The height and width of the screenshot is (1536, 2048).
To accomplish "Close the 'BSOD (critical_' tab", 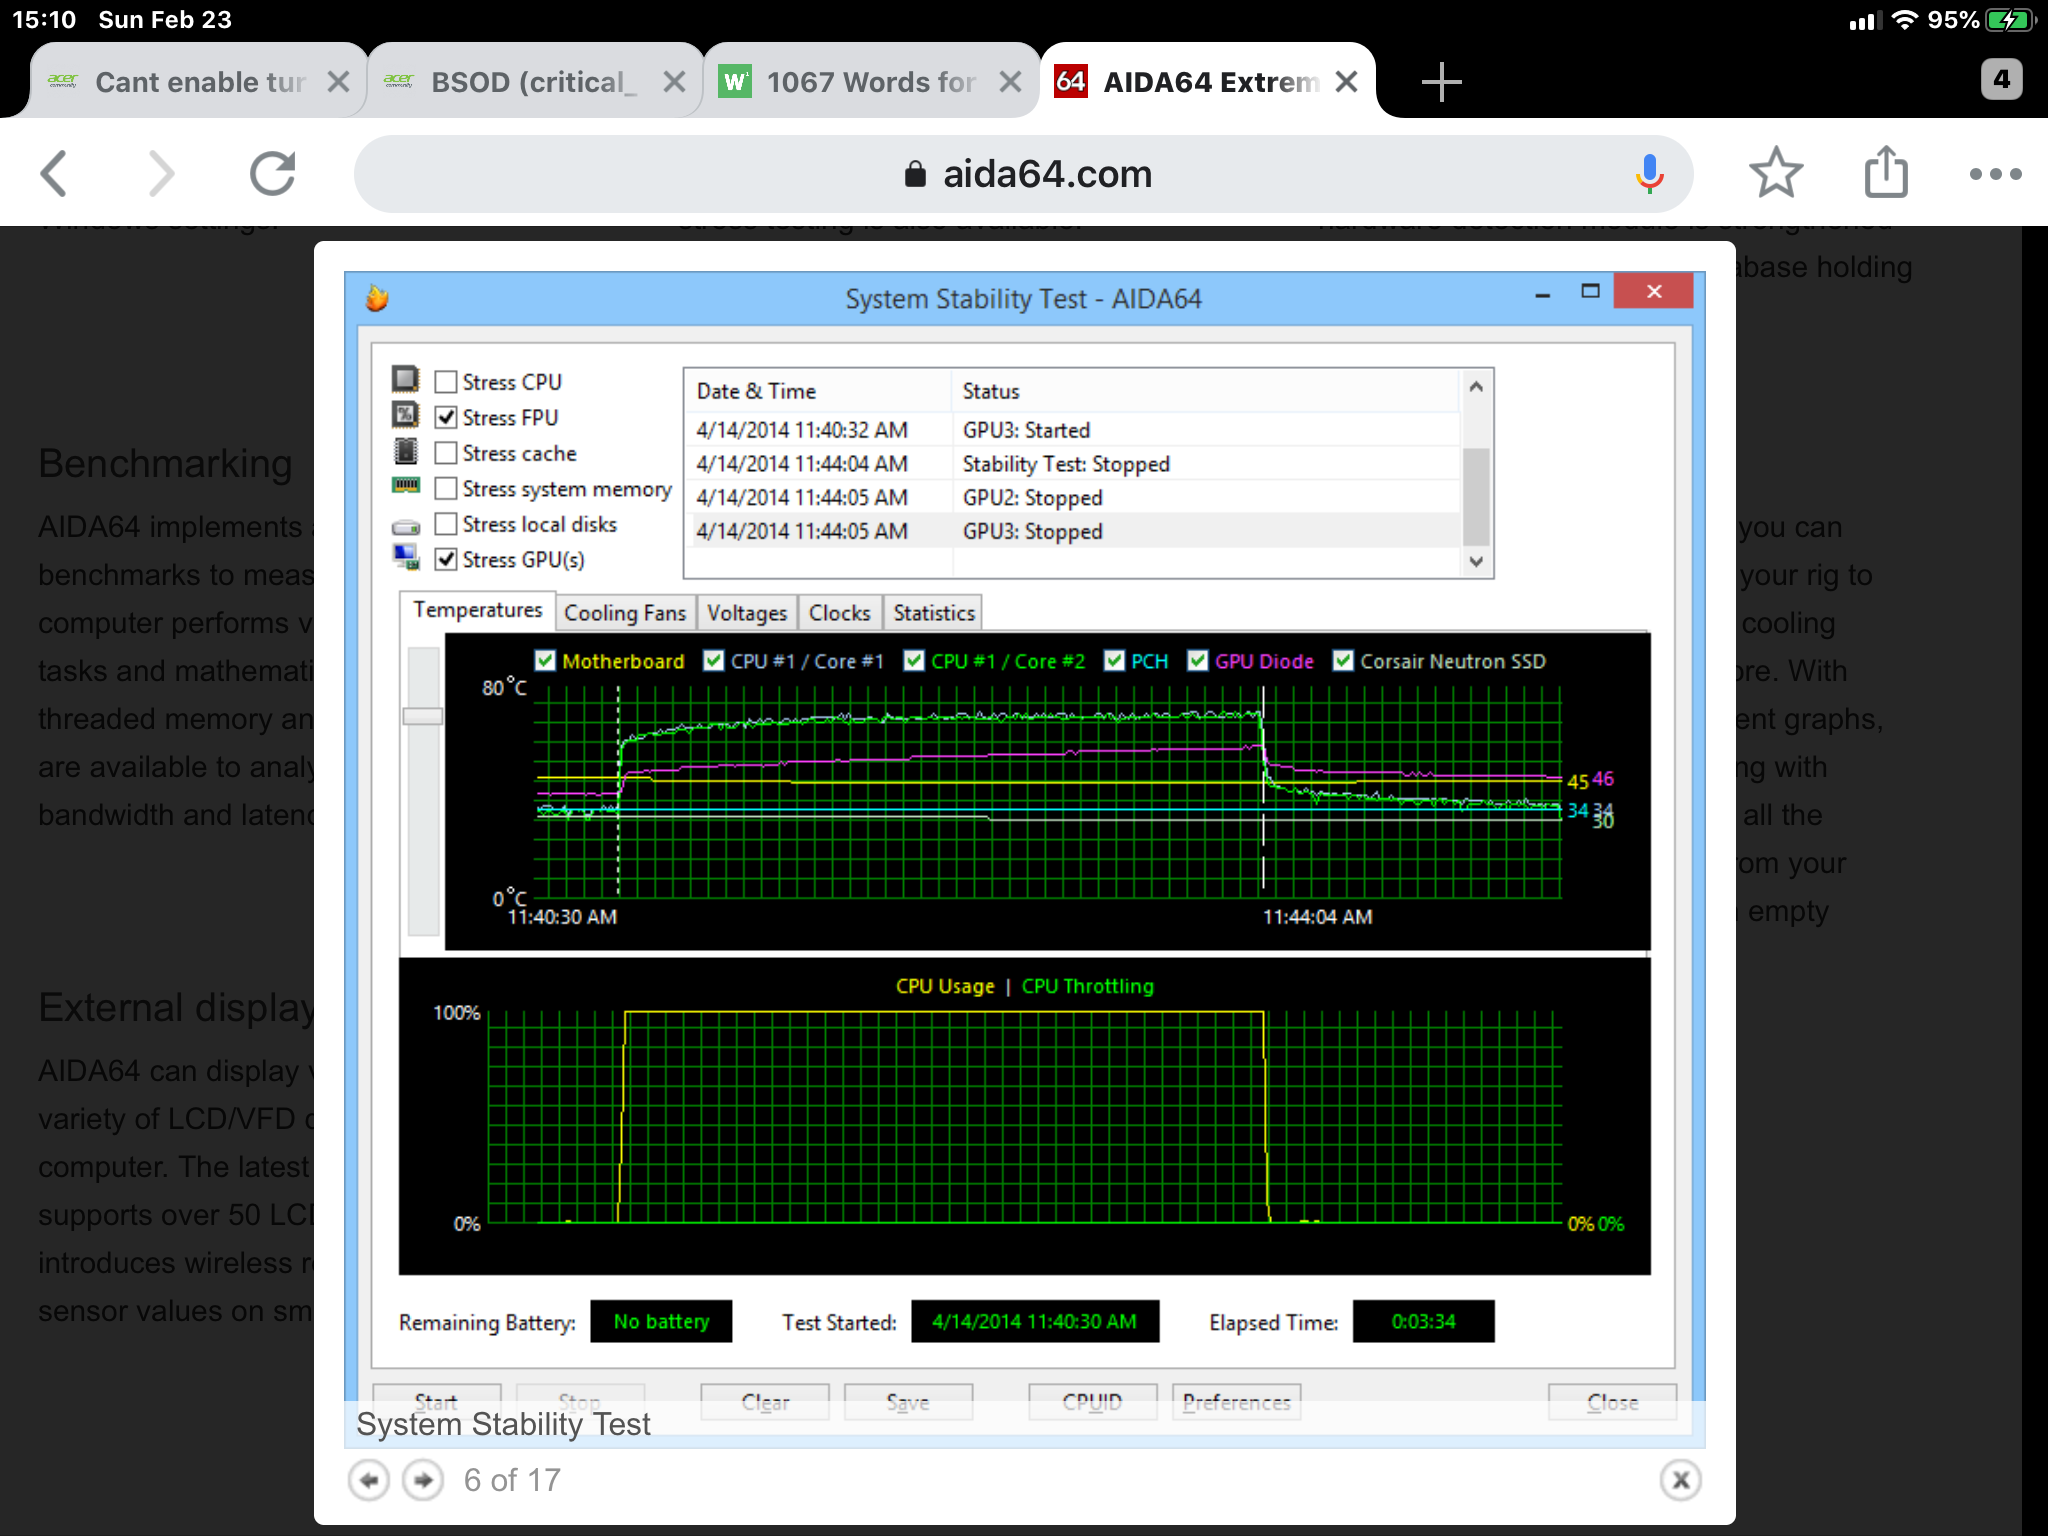I will pyautogui.click(x=675, y=82).
